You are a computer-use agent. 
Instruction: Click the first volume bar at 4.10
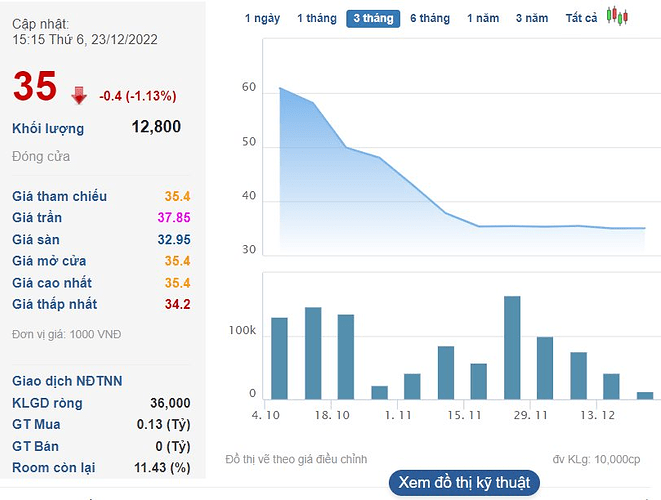279,358
